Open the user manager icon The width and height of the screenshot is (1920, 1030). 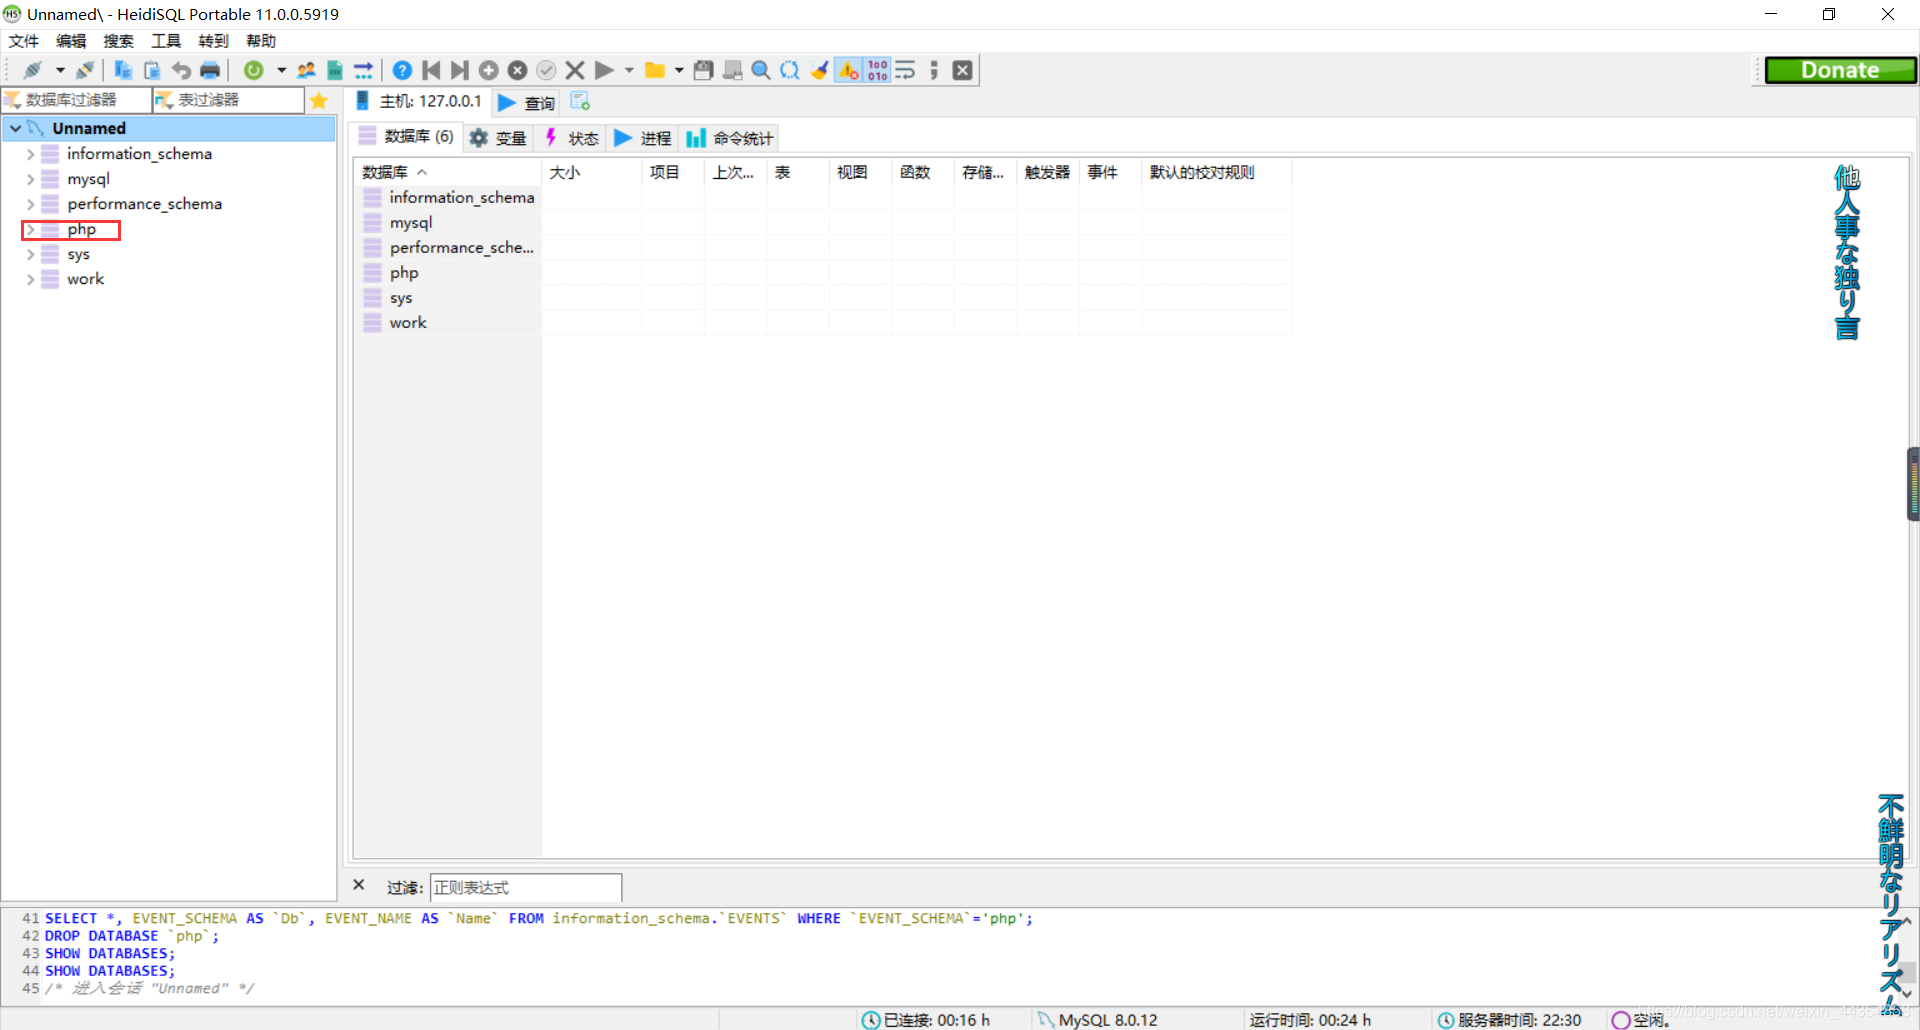[x=306, y=70]
